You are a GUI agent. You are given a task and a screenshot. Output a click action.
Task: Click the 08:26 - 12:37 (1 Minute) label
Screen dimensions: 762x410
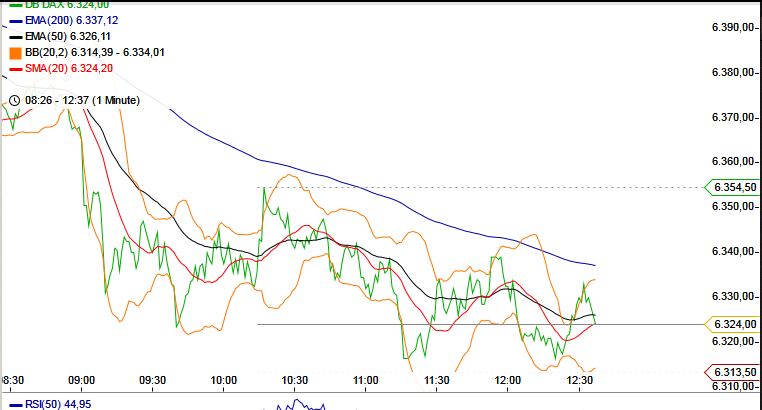[83, 101]
